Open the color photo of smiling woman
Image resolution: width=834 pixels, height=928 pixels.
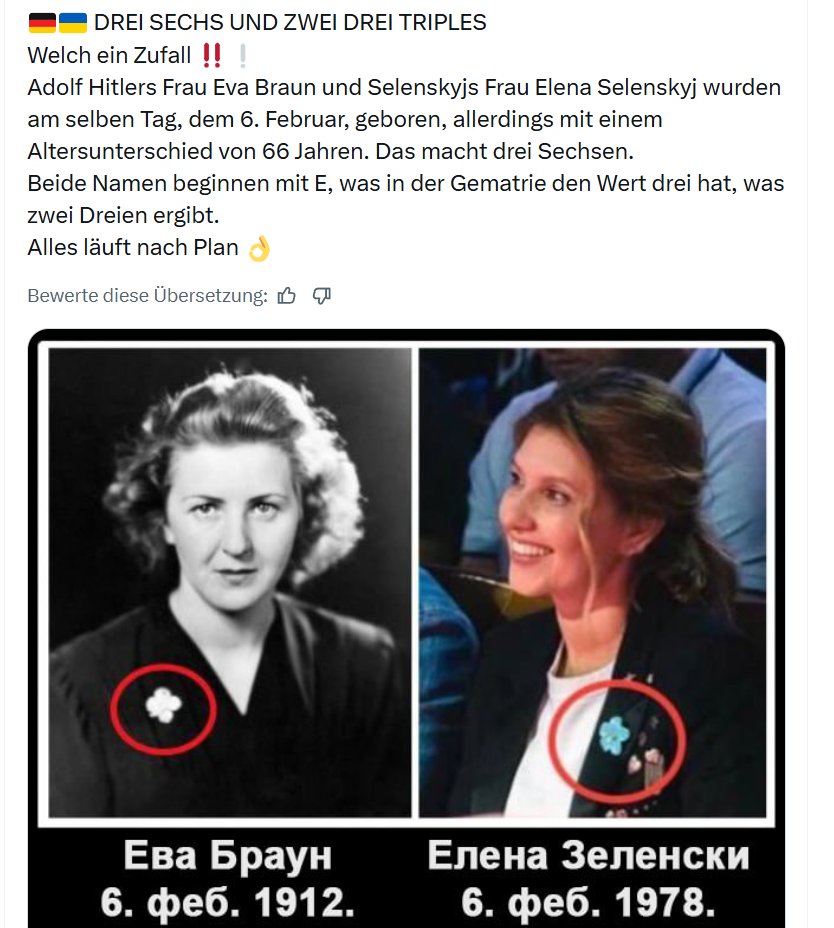[x=593, y=582]
